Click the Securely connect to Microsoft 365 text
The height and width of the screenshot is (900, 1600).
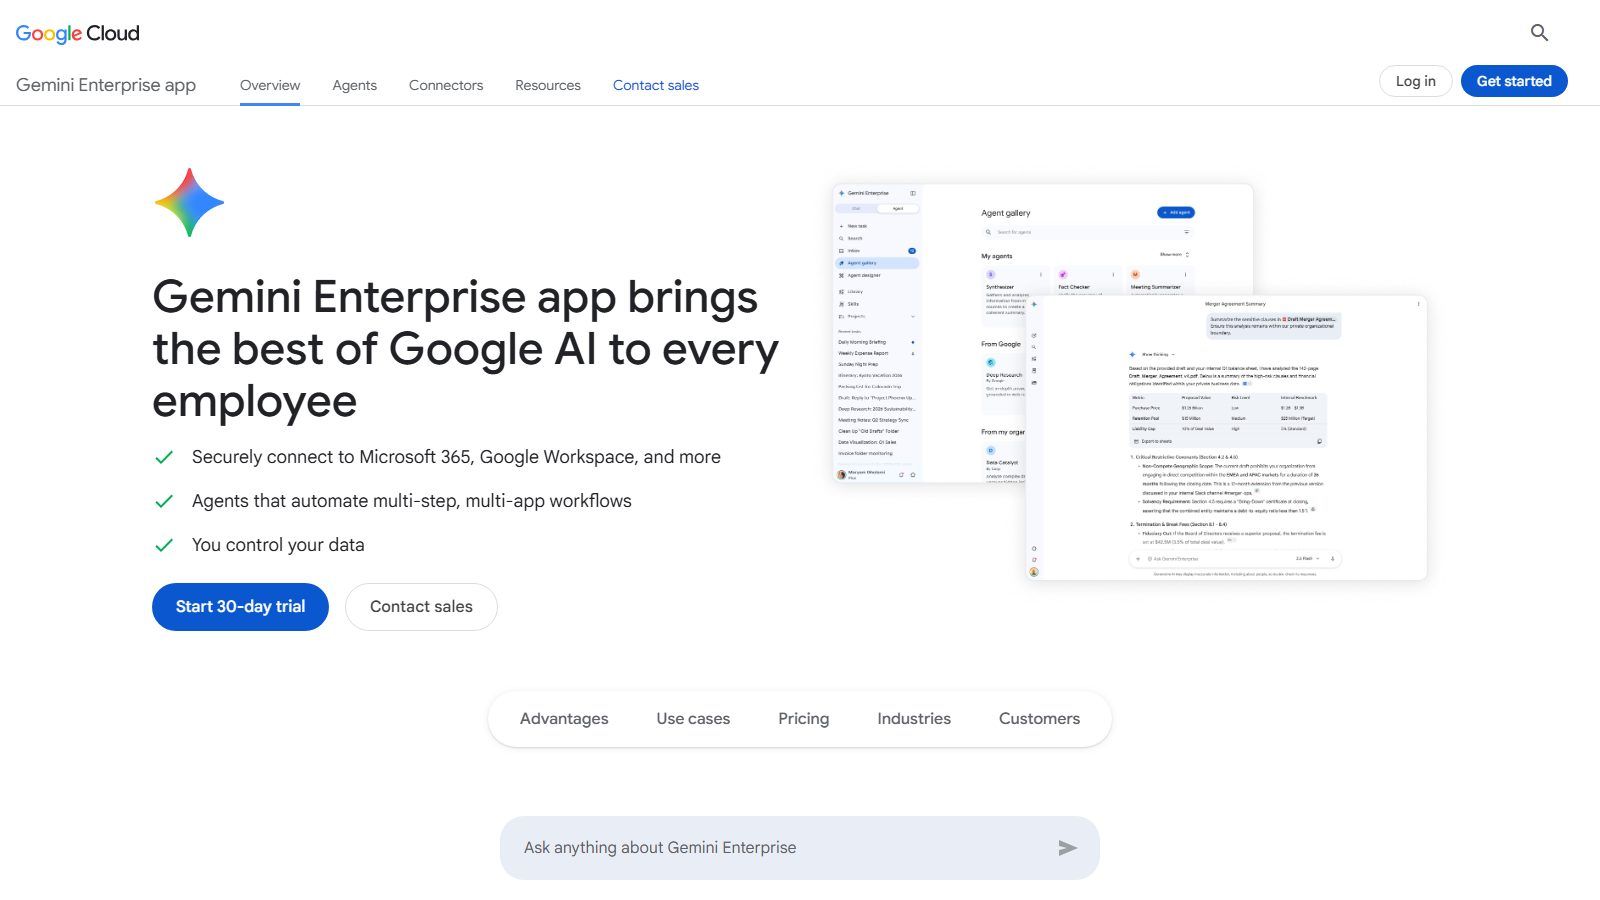456,457
